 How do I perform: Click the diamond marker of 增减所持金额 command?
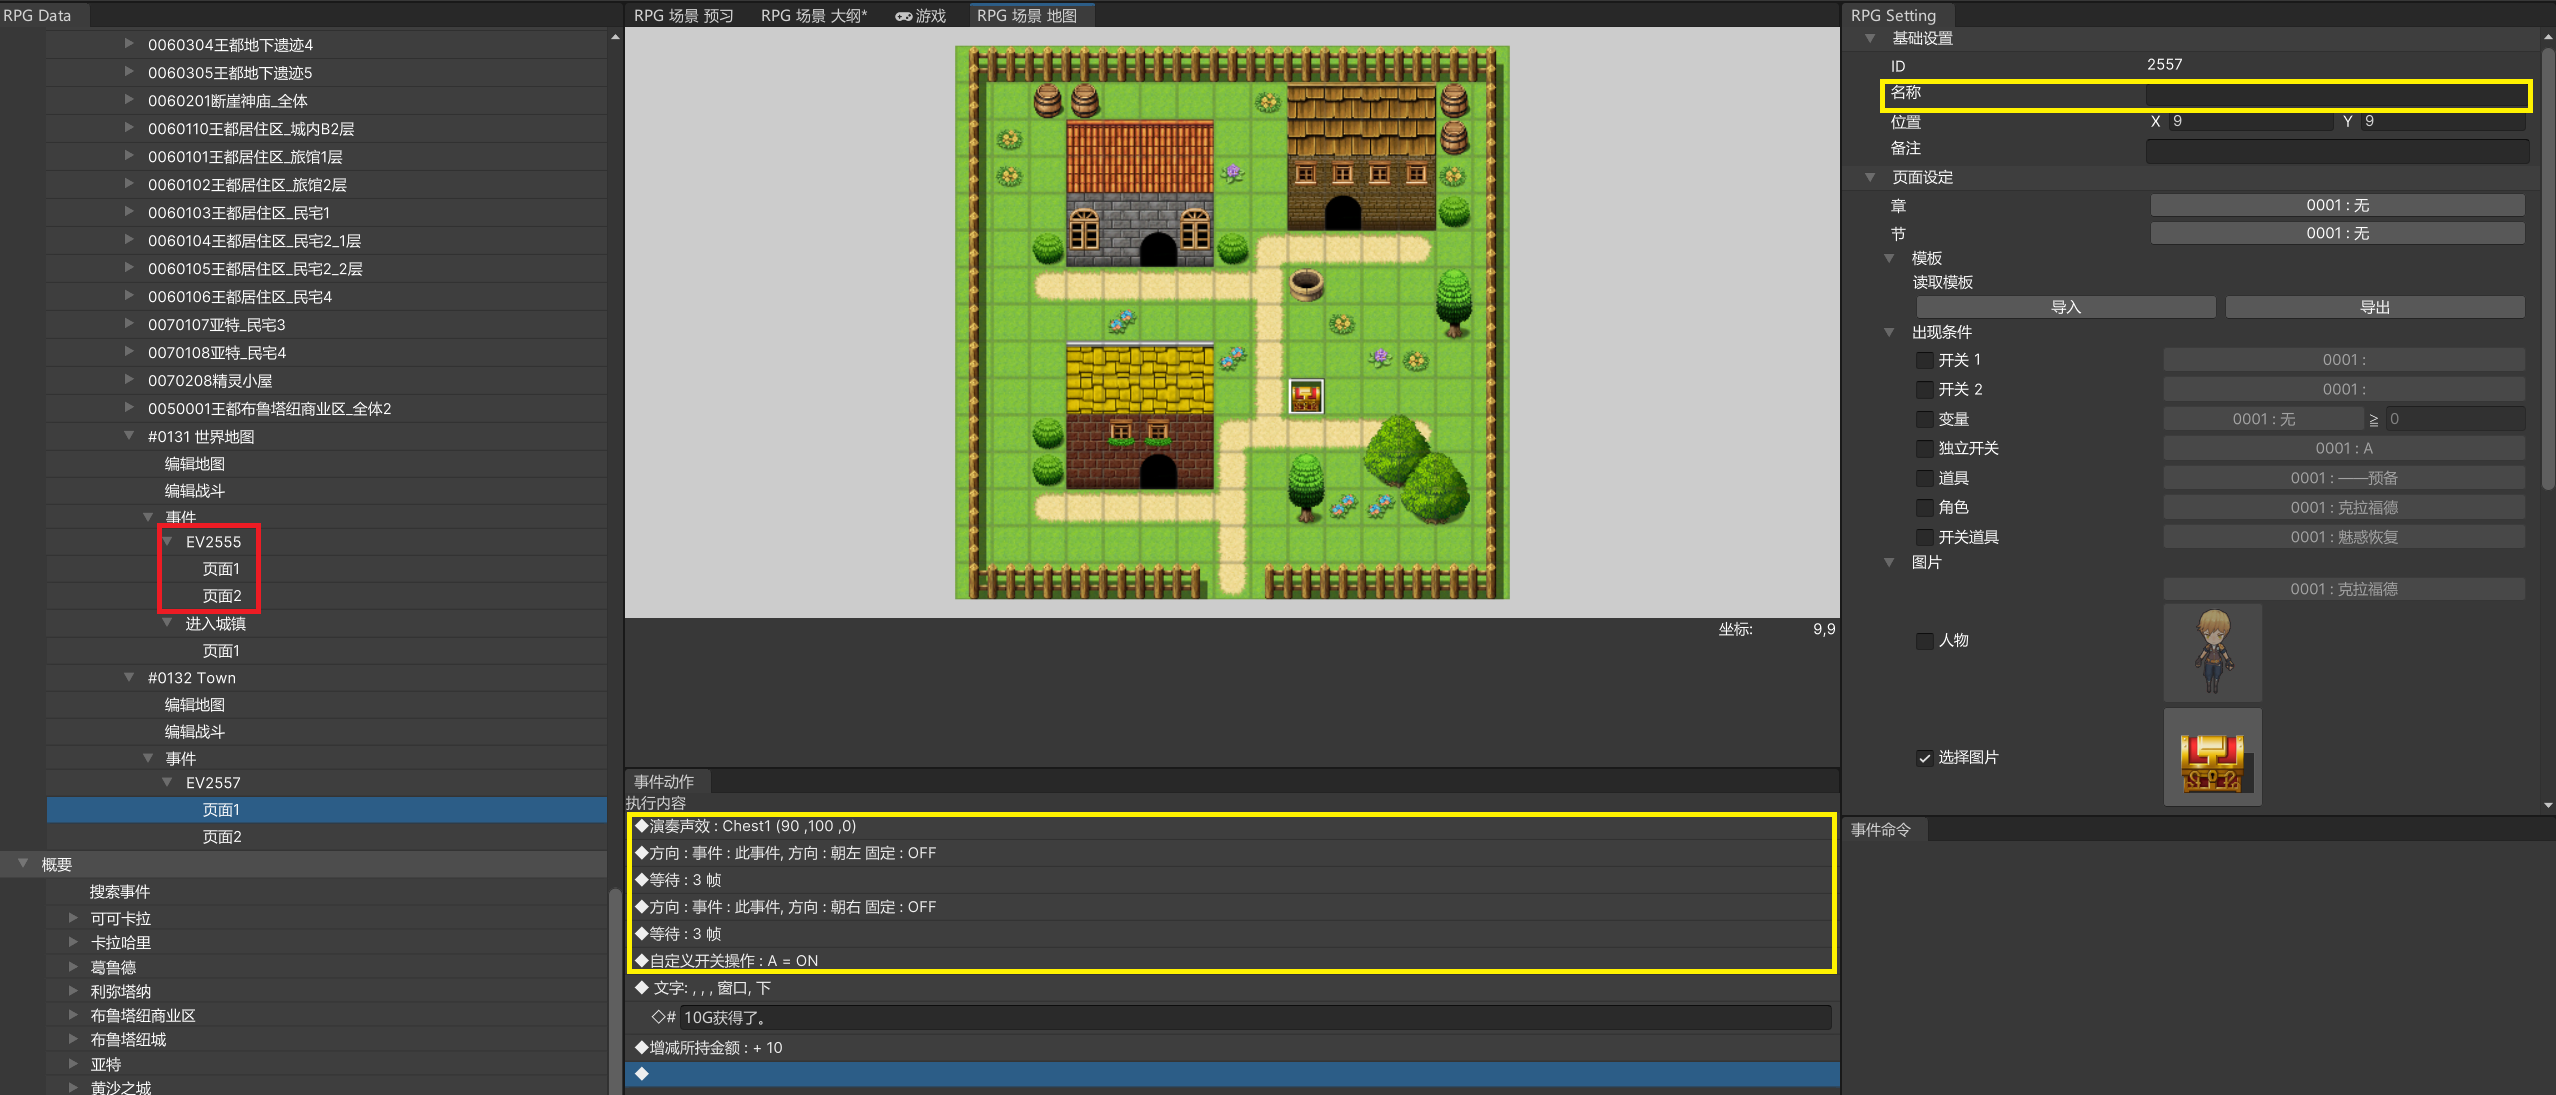pyautogui.click(x=642, y=1047)
